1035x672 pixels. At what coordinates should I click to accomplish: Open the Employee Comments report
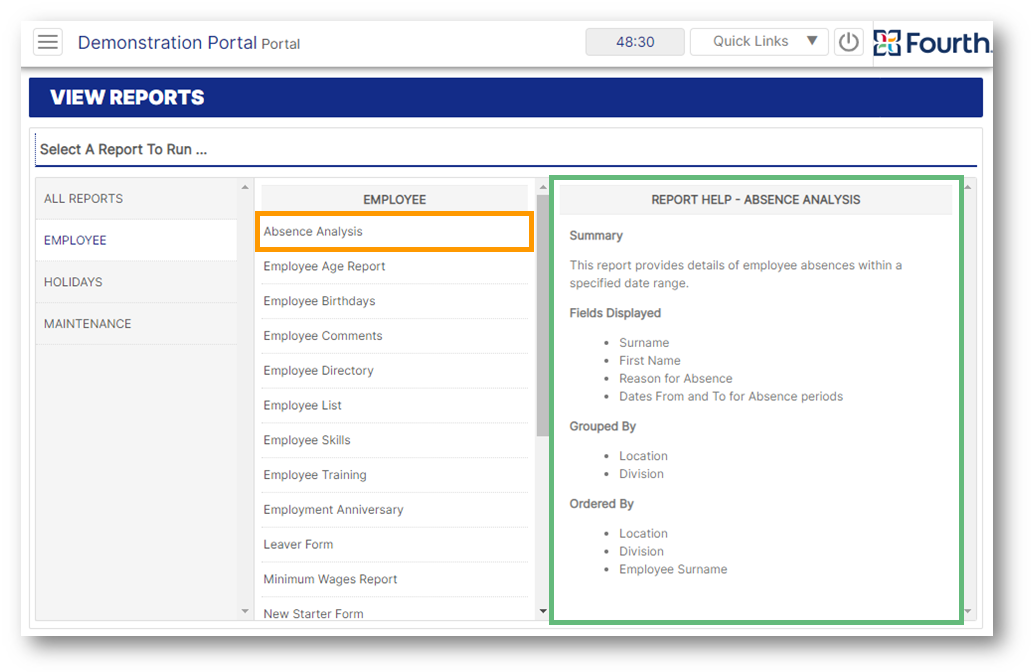[x=394, y=336]
